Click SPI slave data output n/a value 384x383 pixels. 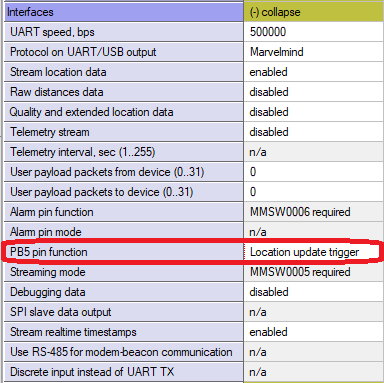(313, 312)
